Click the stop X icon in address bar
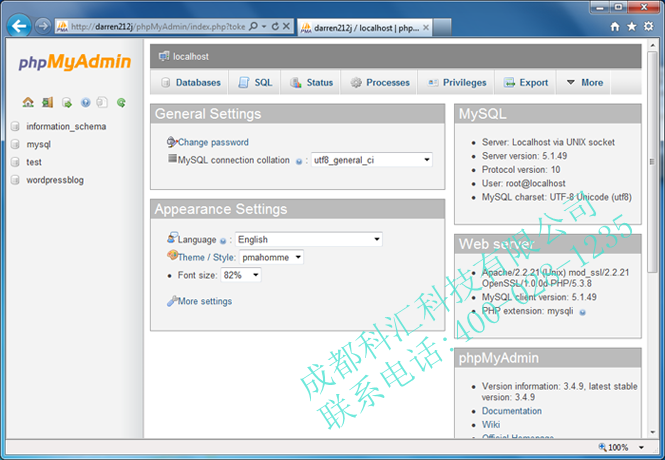The image size is (665, 460). coord(286,26)
